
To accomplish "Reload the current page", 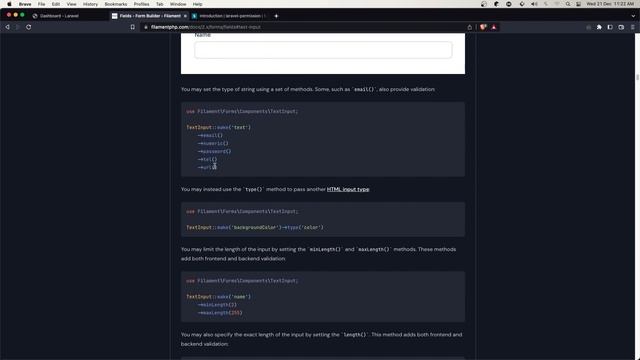I will click(x=29, y=27).
